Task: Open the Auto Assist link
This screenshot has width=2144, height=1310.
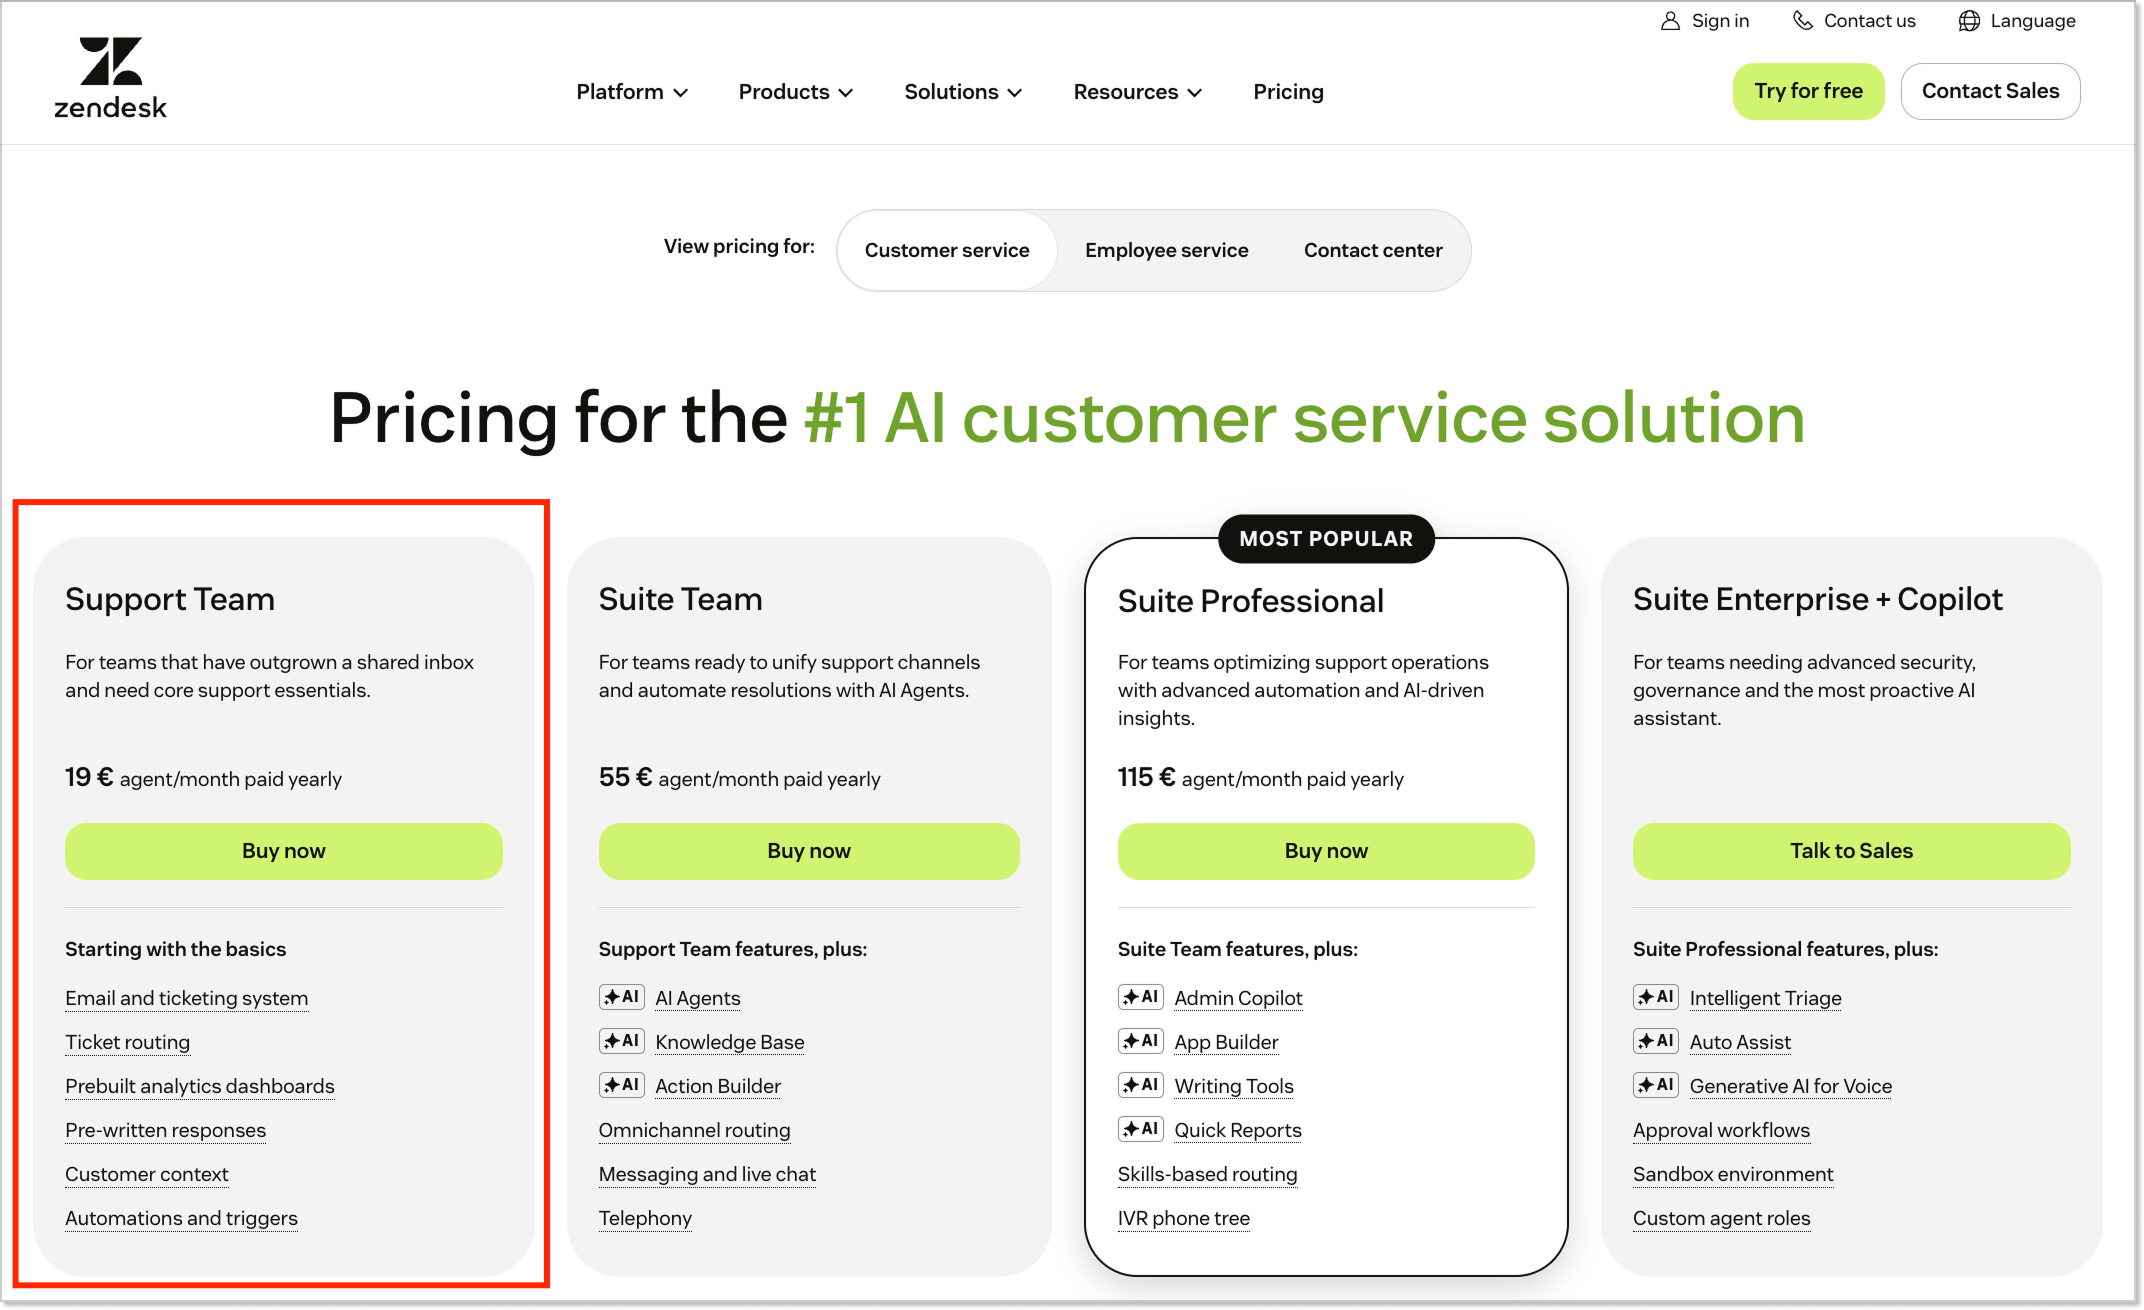Action: click(x=1740, y=1042)
